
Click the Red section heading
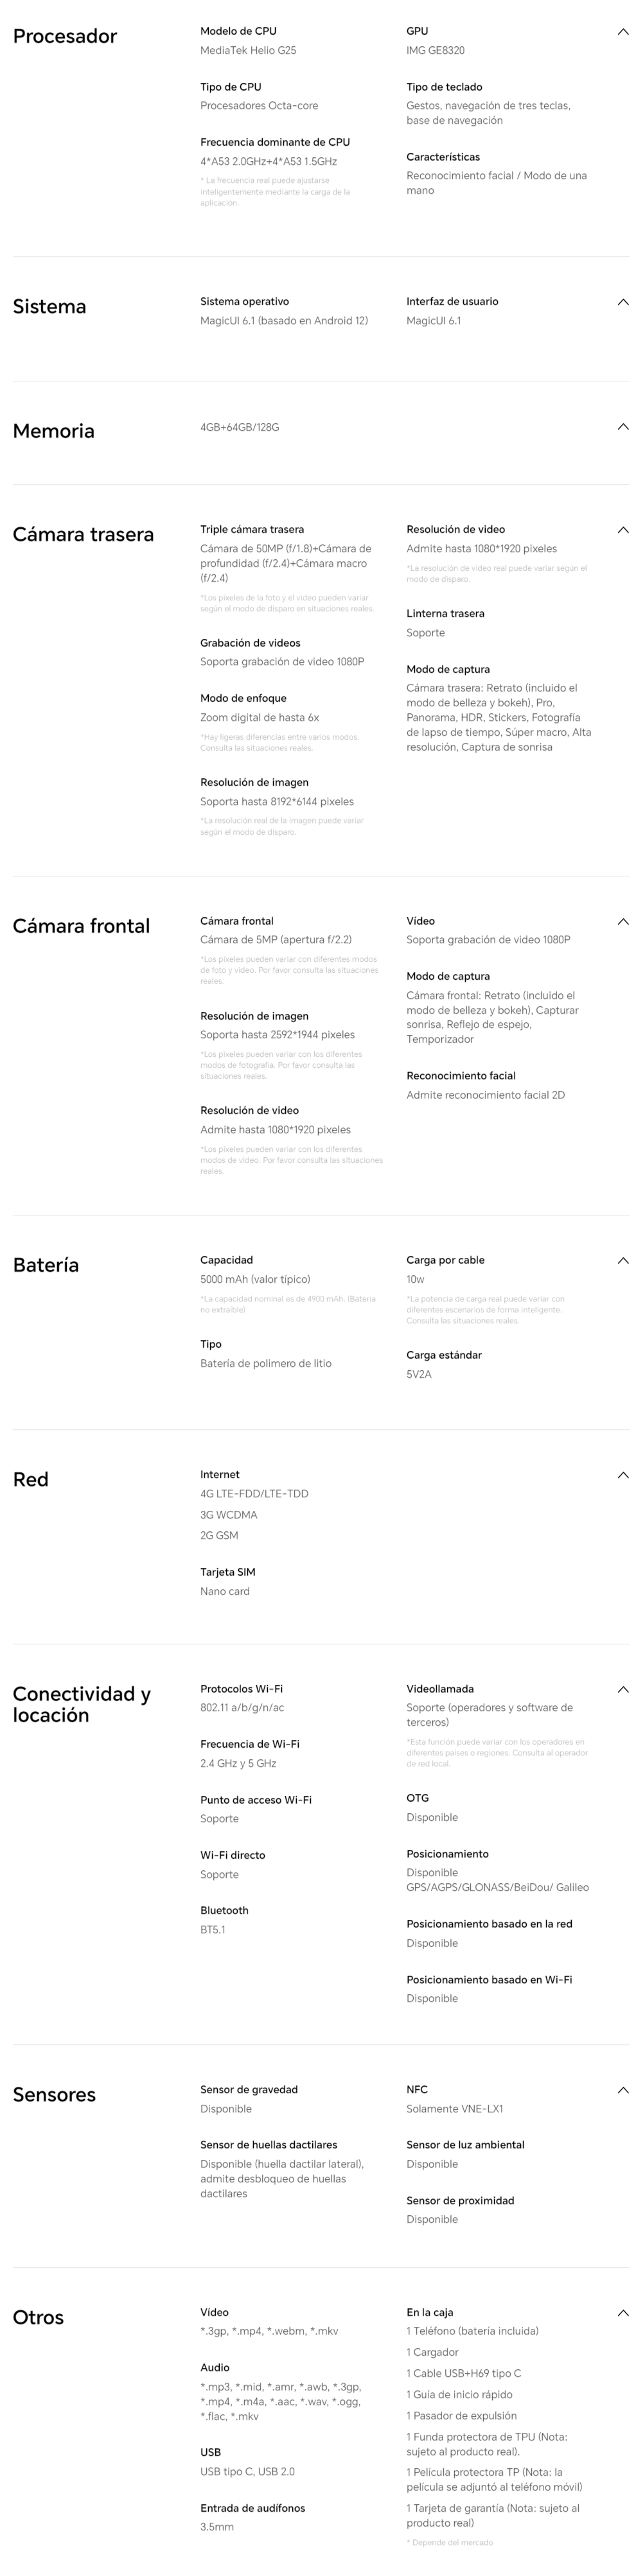point(31,1480)
